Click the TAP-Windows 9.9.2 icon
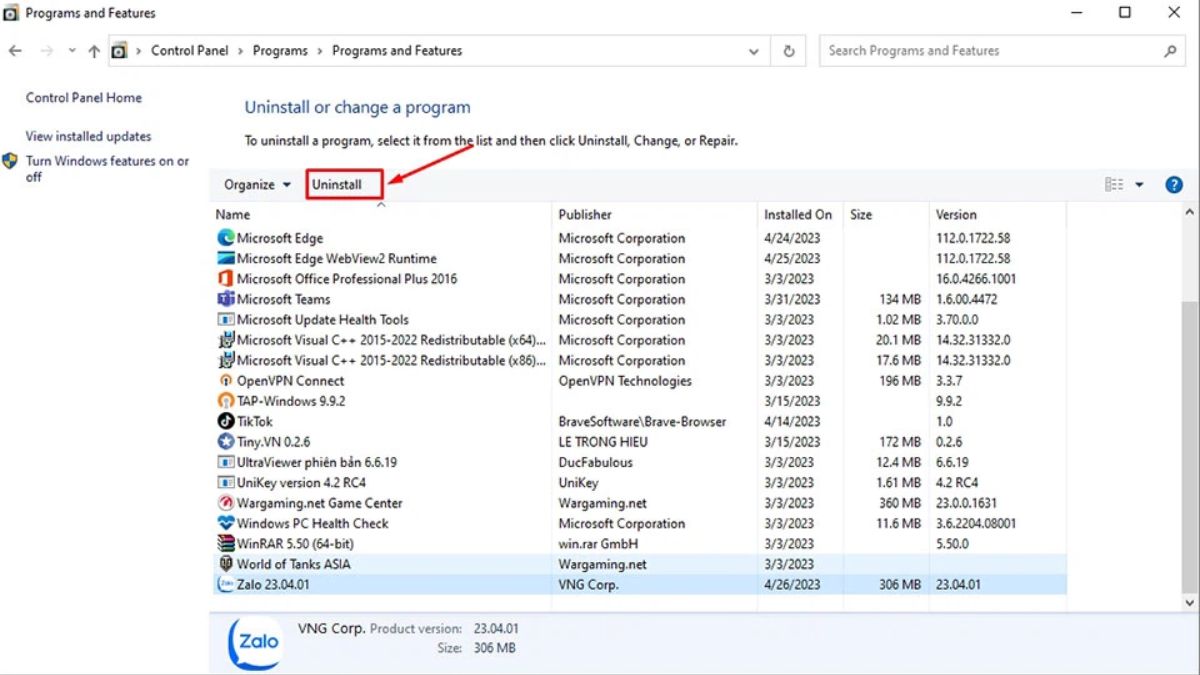 click(x=226, y=401)
